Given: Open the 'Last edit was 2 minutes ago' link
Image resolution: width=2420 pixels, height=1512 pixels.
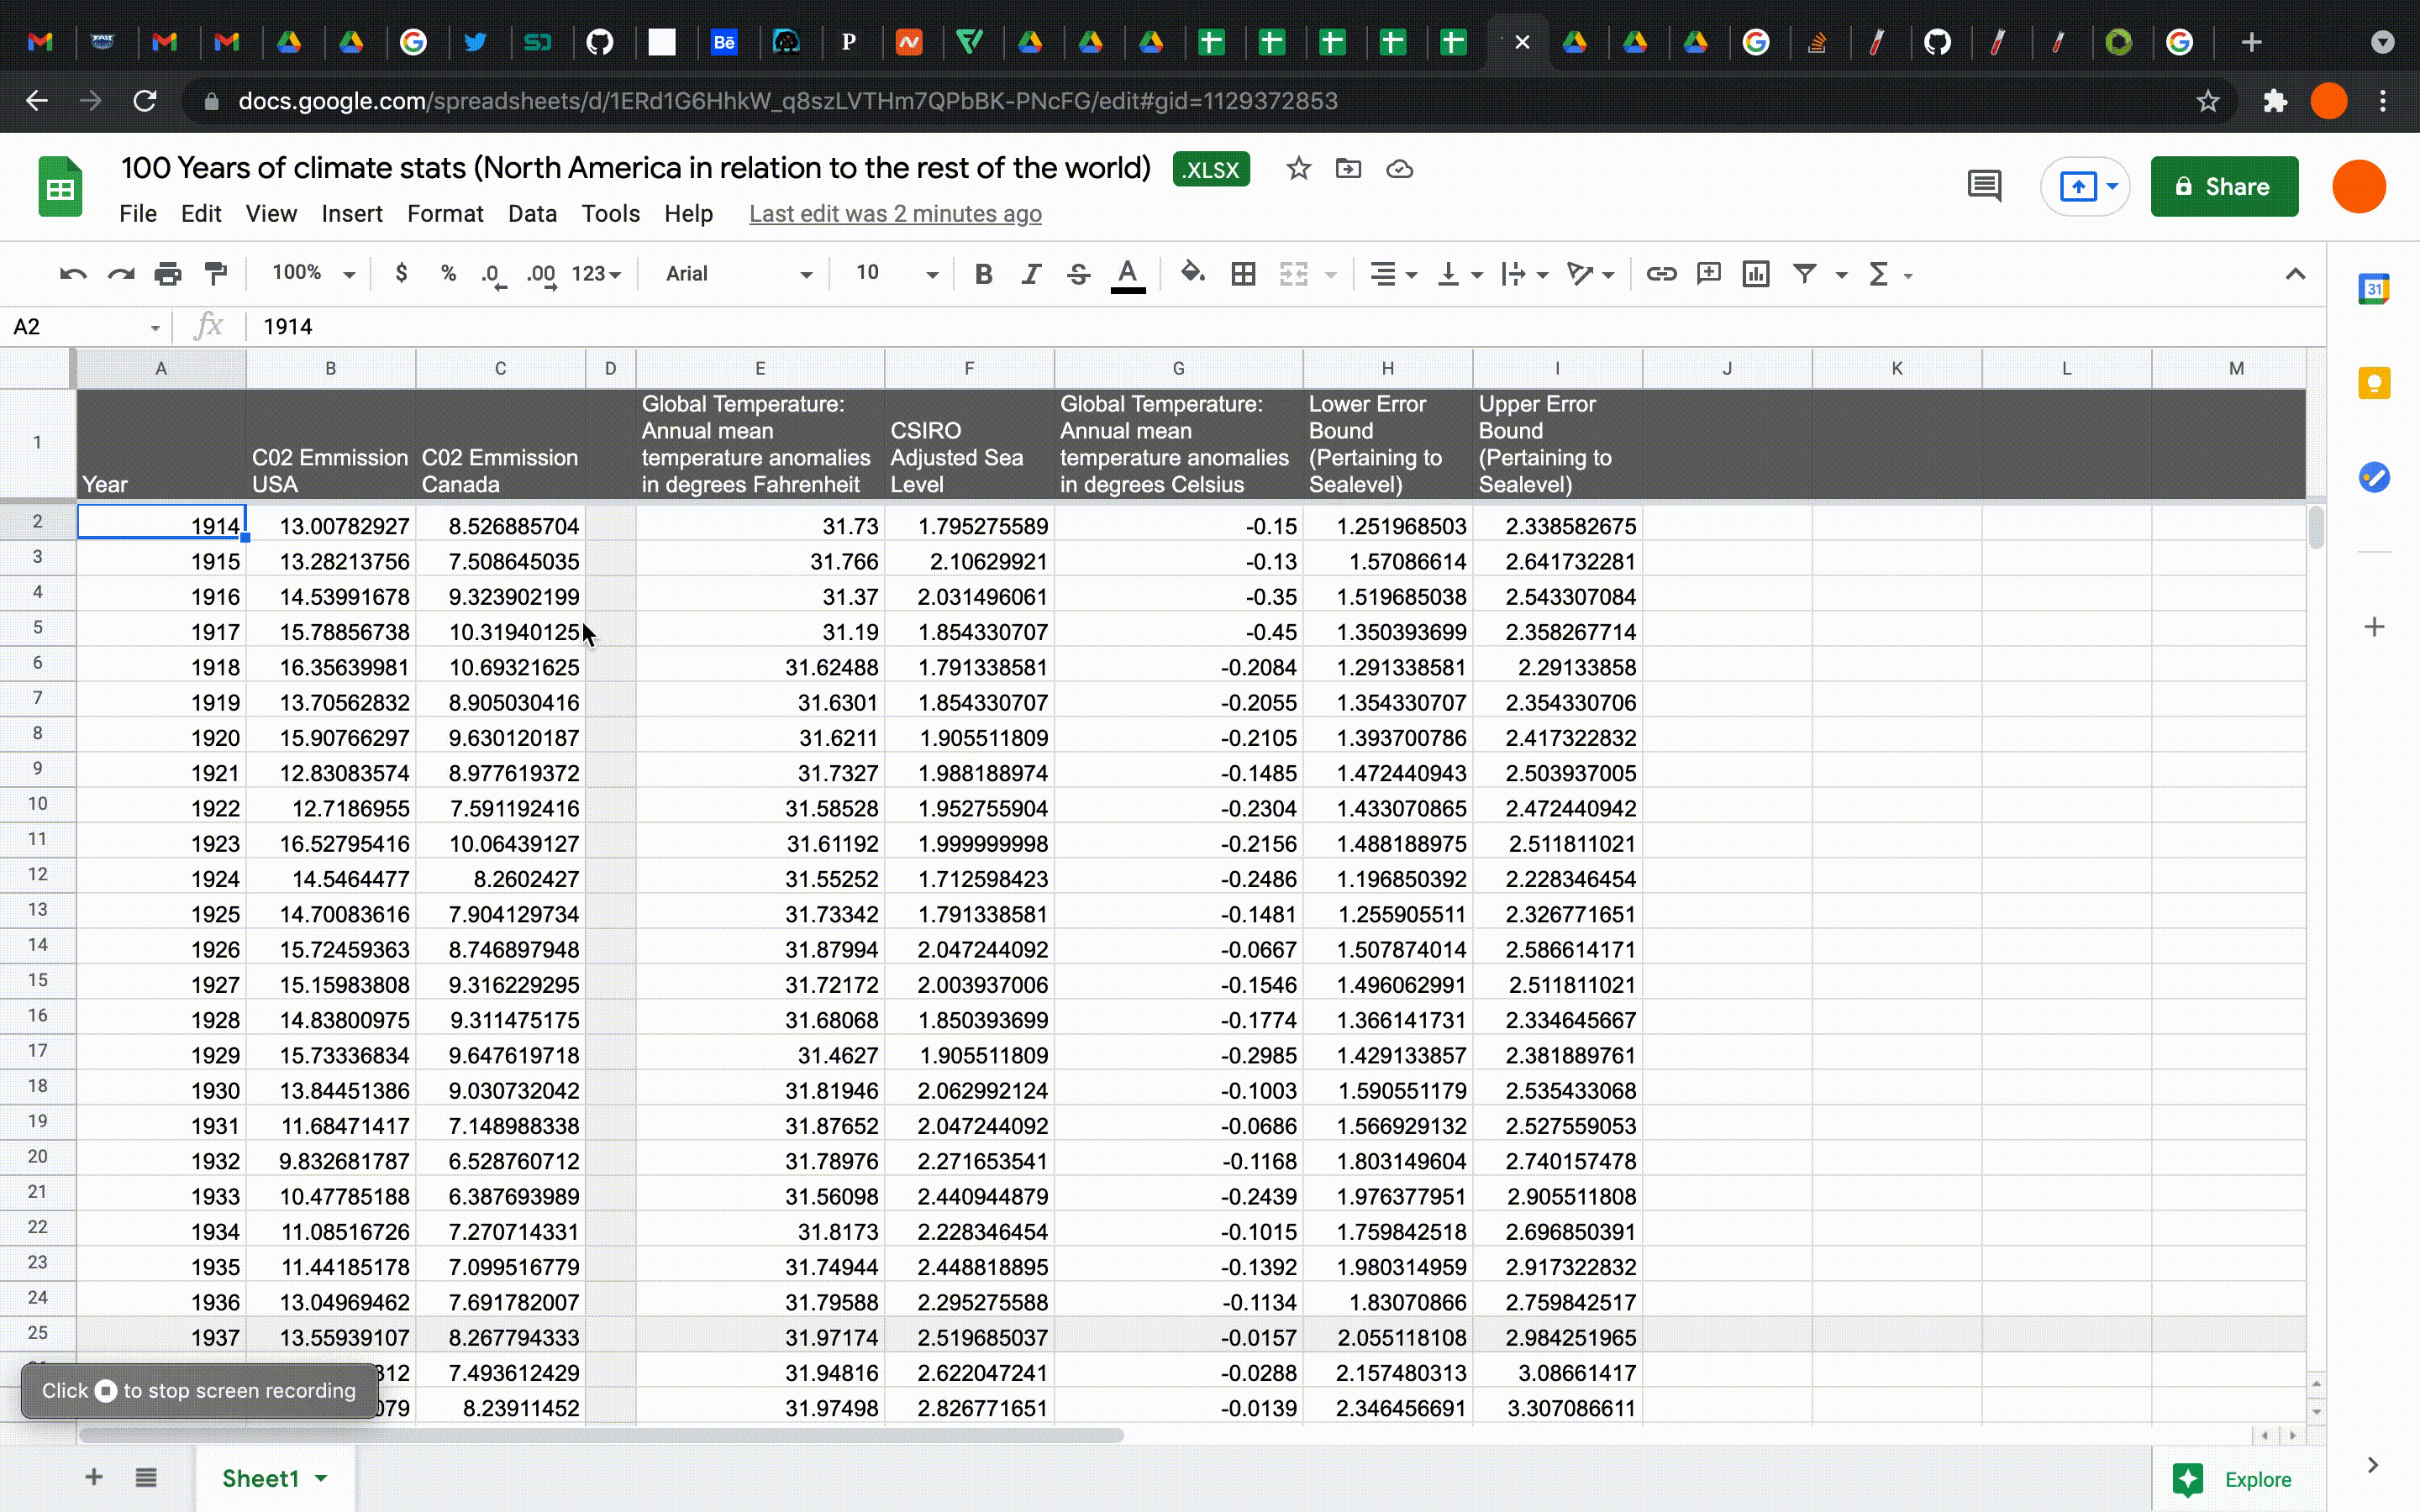Looking at the screenshot, I should click(895, 214).
